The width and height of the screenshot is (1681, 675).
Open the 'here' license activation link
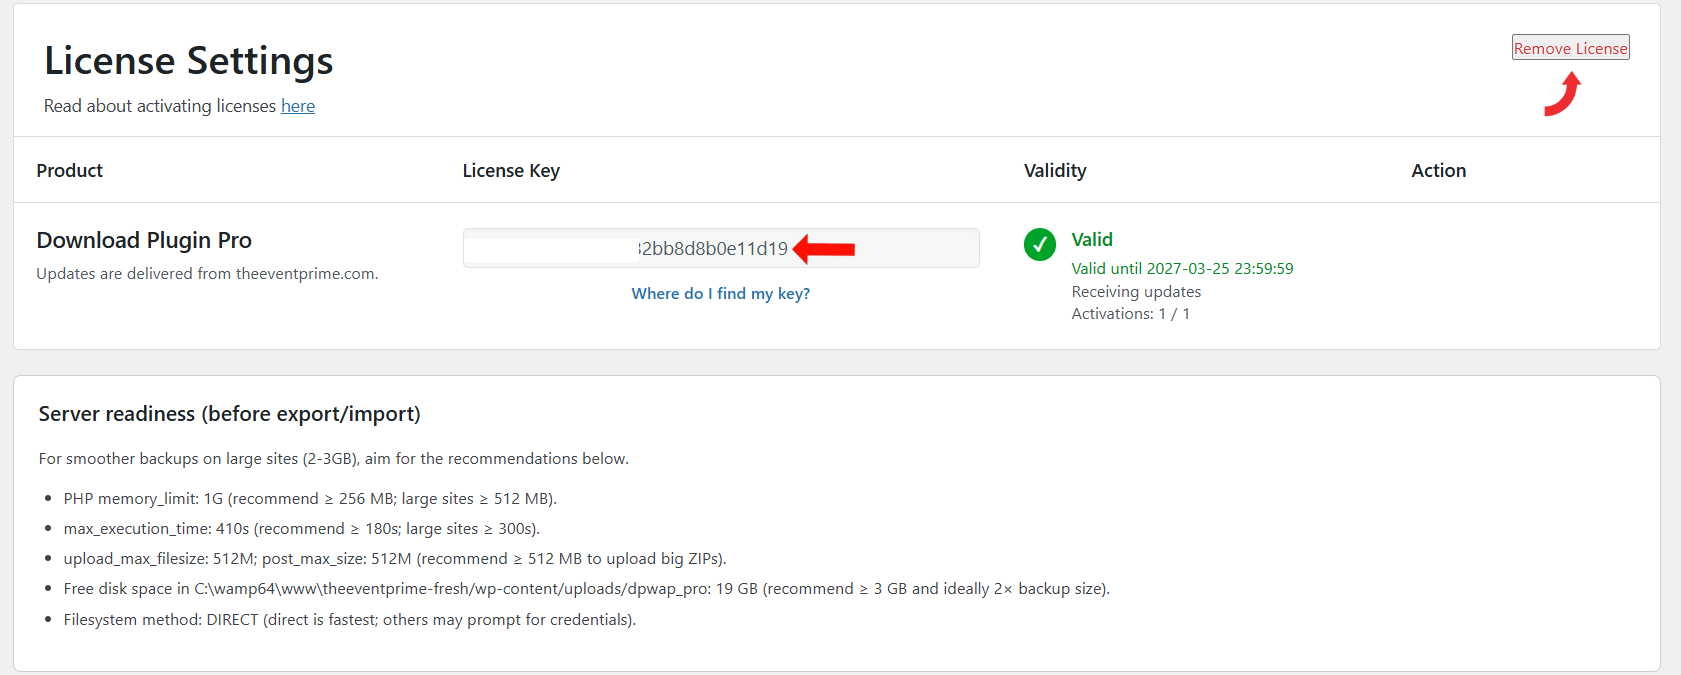(298, 106)
